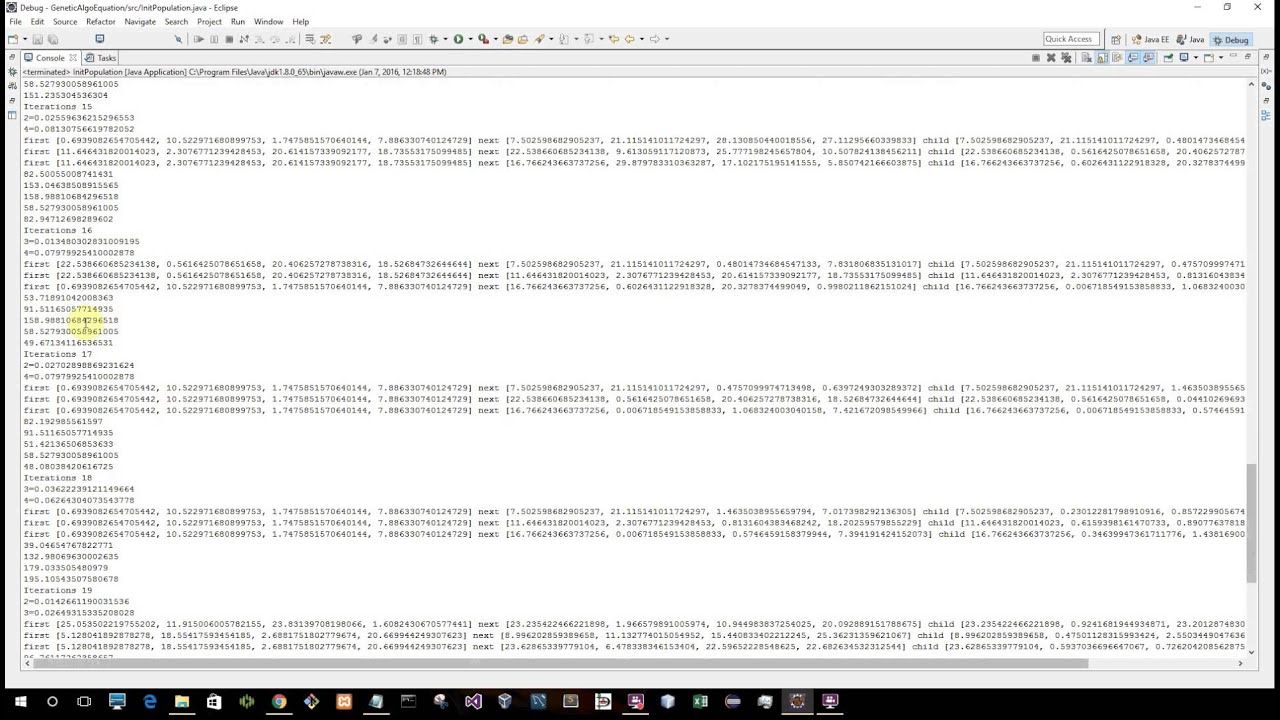This screenshot has height=720, width=1280.
Task: Click the Save toolbar icon
Action: pyautogui.click(x=37, y=39)
